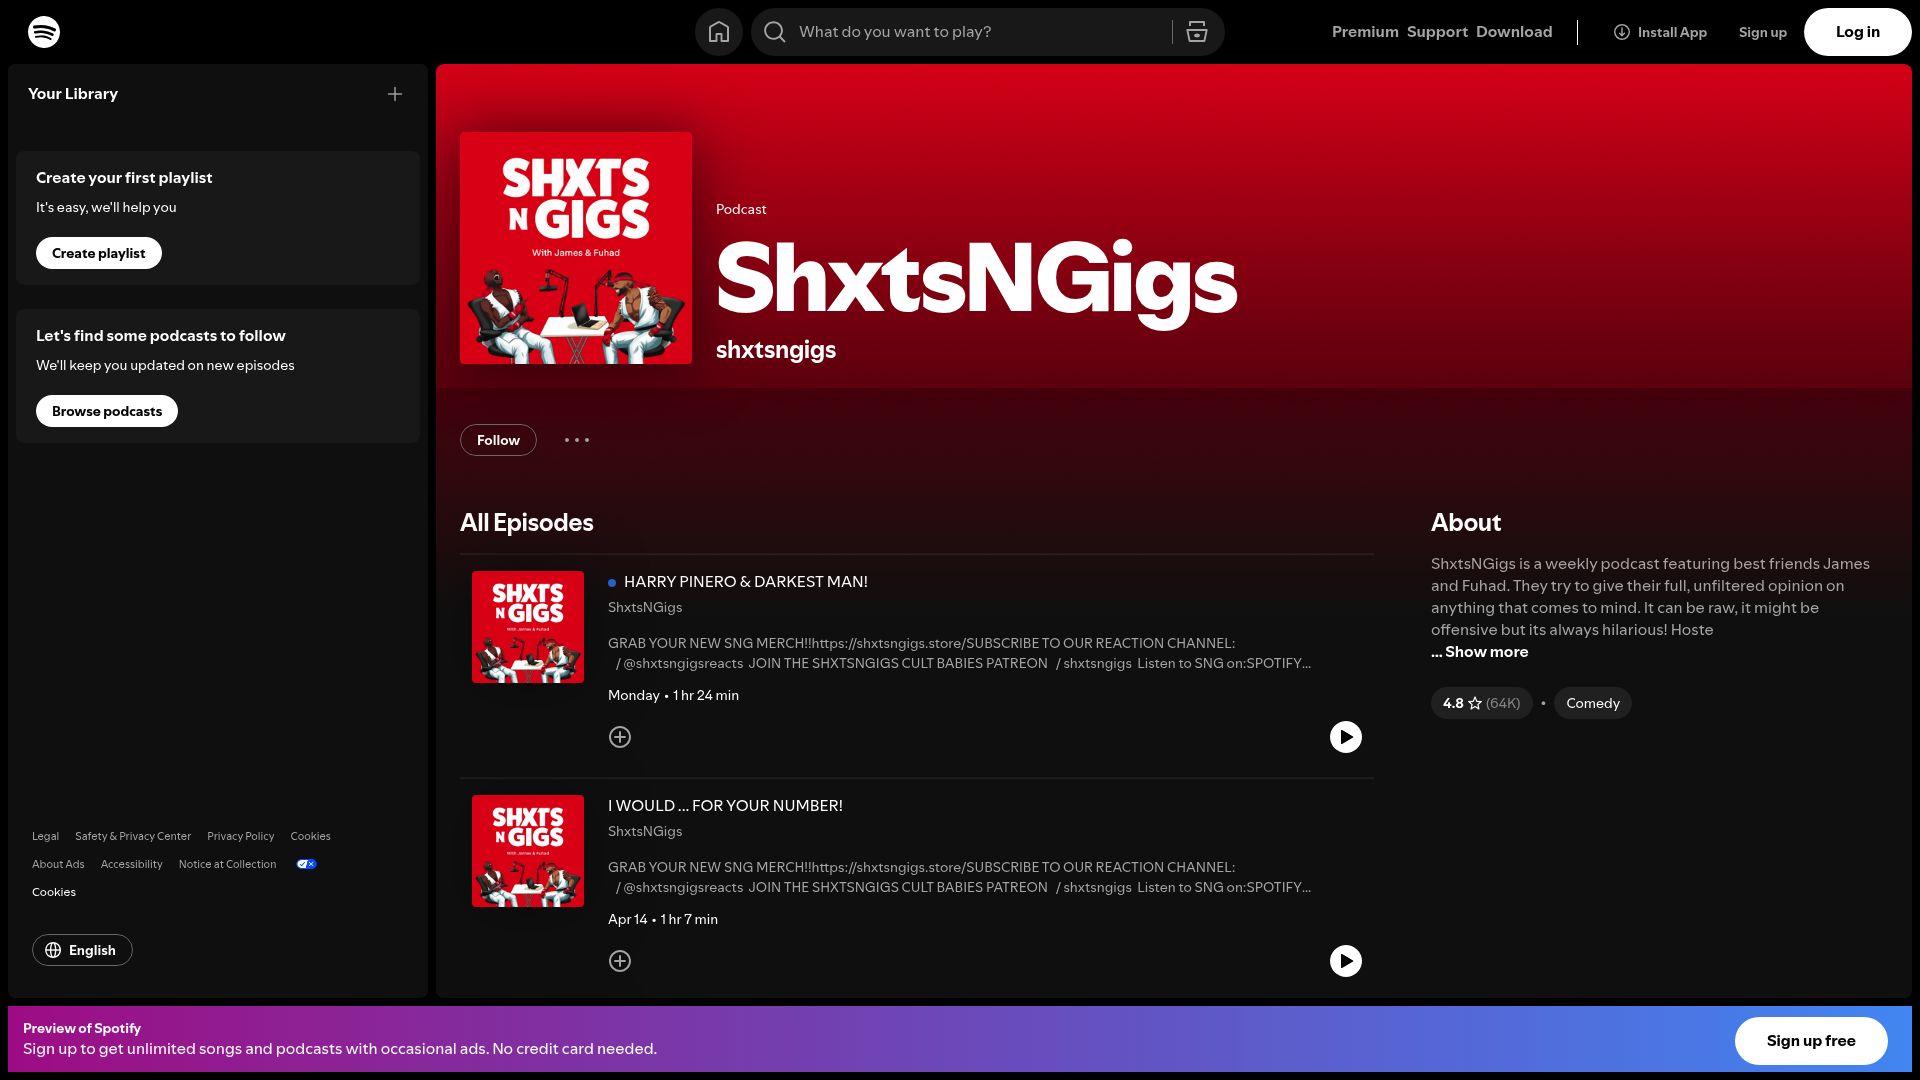Click the All Episodes heading
1920x1080 pixels.
527,523
